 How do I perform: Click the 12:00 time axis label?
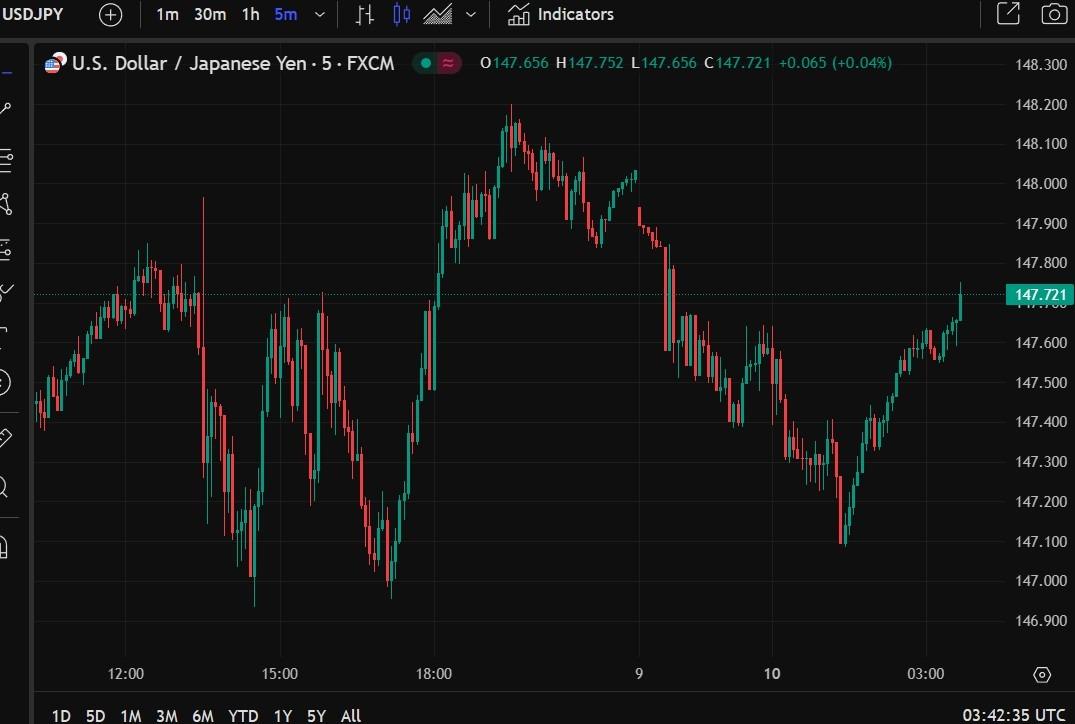point(125,673)
